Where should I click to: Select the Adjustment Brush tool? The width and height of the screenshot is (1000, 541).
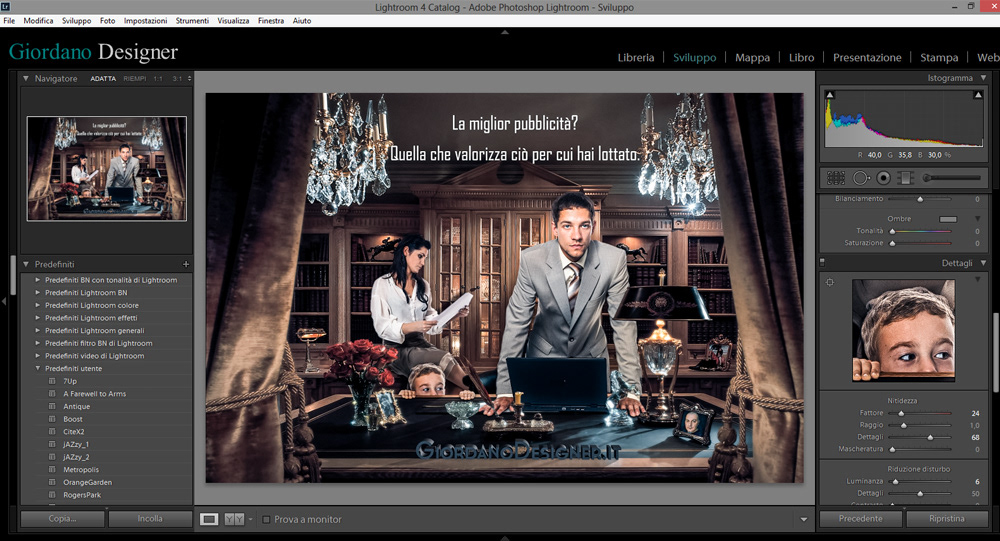(952, 178)
